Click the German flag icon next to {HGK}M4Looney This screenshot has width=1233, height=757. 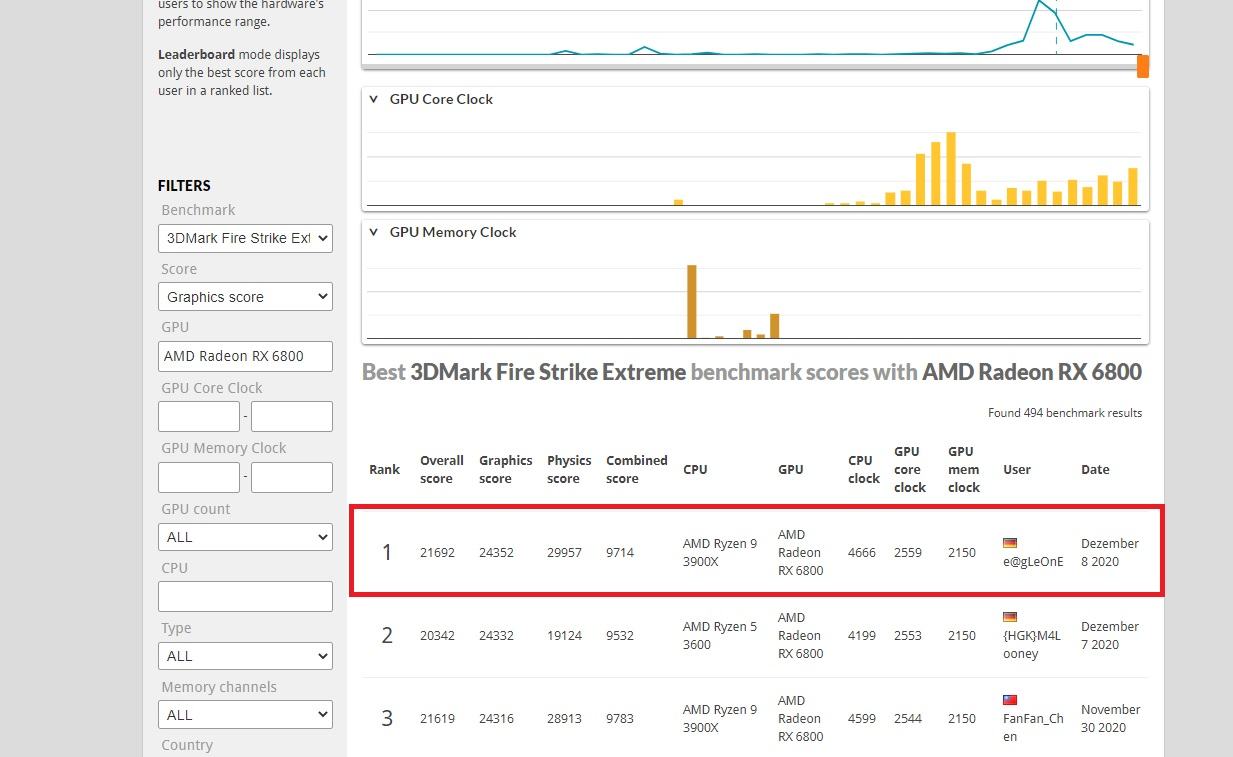click(x=1010, y=617)
